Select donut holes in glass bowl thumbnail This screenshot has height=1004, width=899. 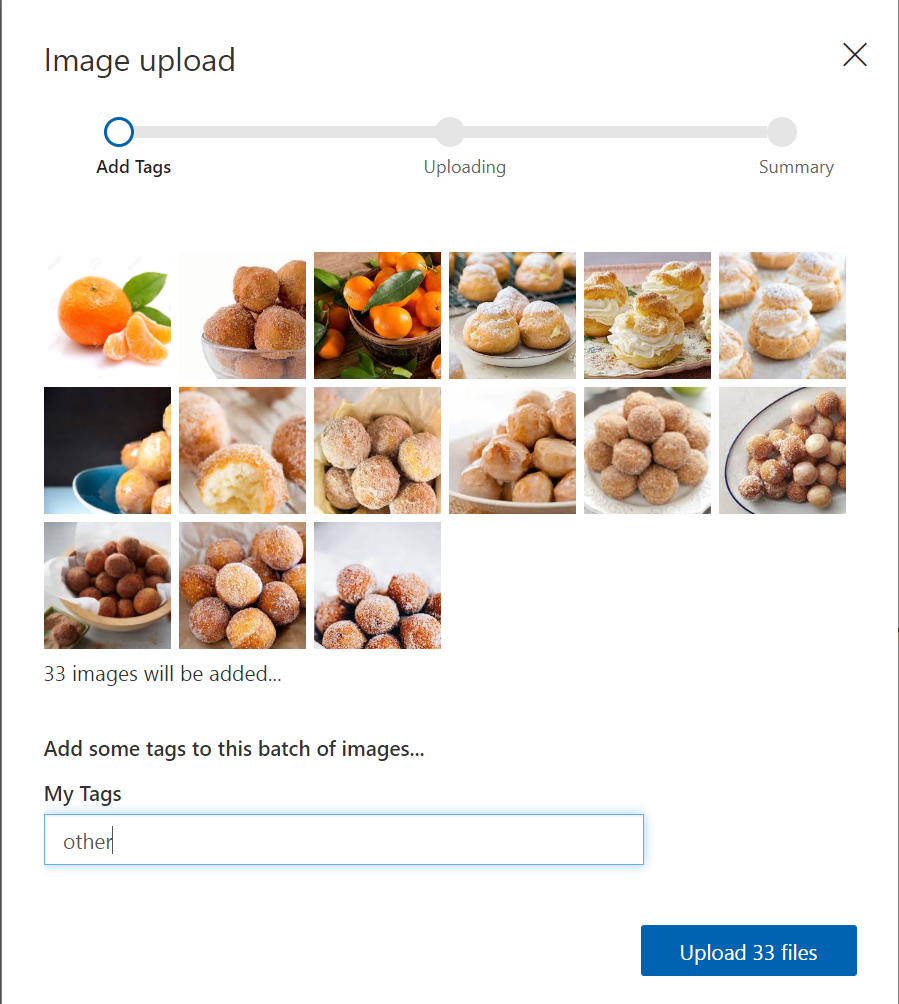243,316
